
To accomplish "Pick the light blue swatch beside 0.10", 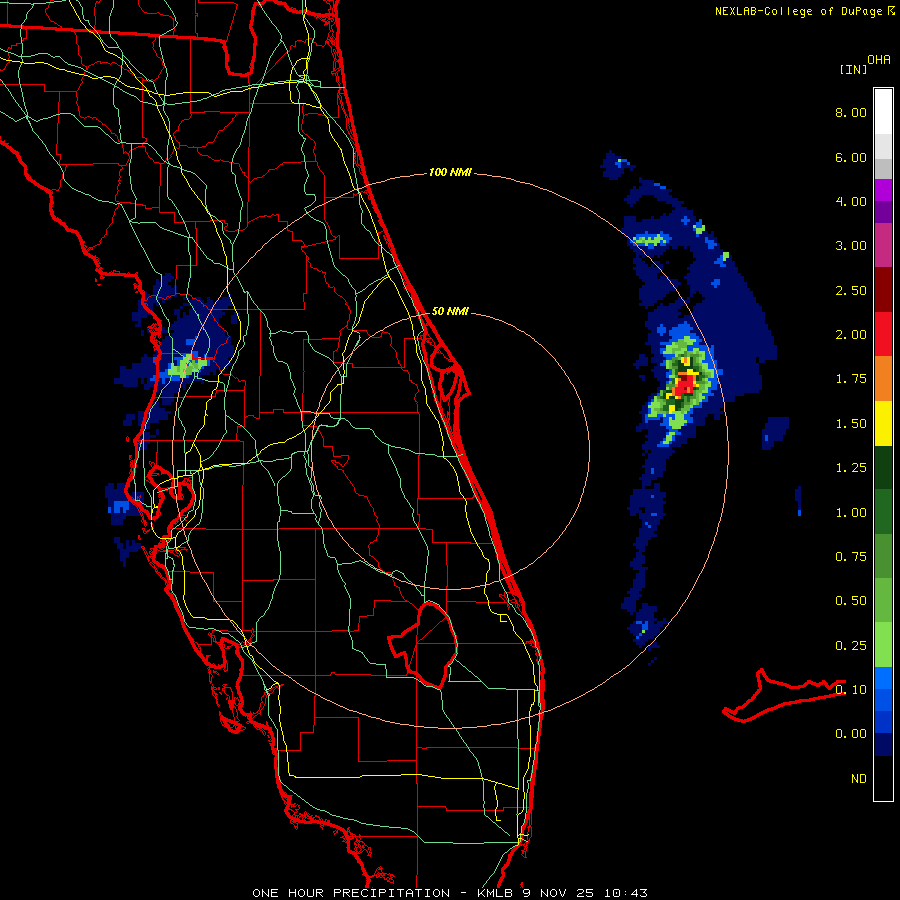I will click(x=883, y=678).
